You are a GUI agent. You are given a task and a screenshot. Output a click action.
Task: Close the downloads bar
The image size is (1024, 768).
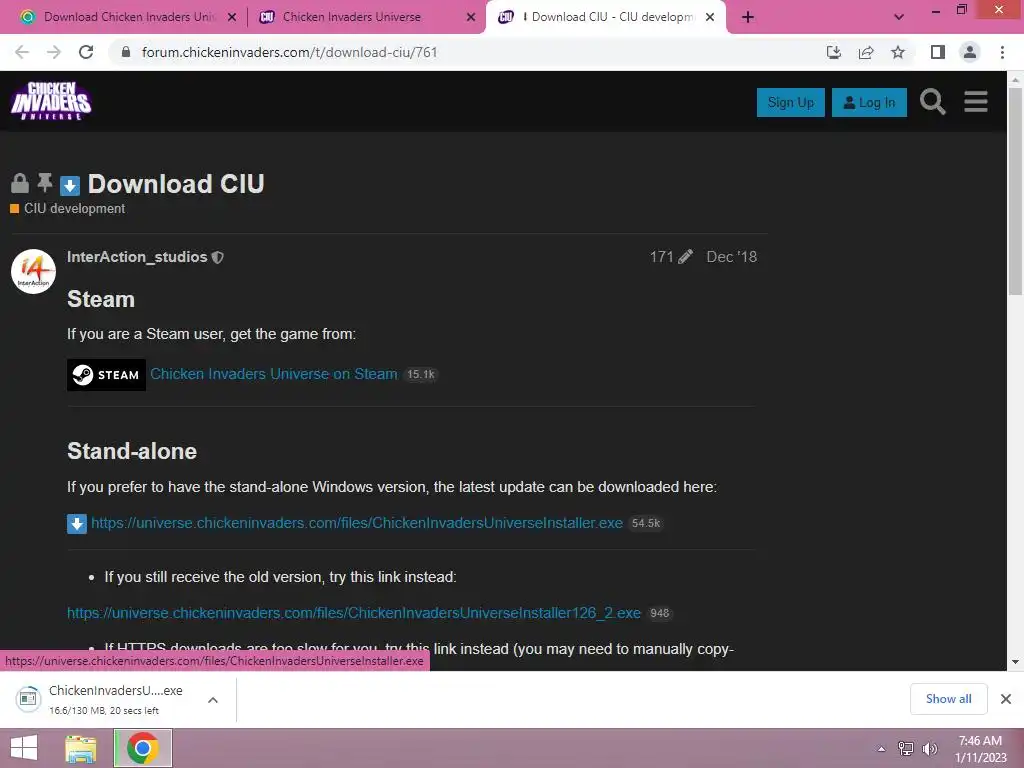click(1006, 699)
